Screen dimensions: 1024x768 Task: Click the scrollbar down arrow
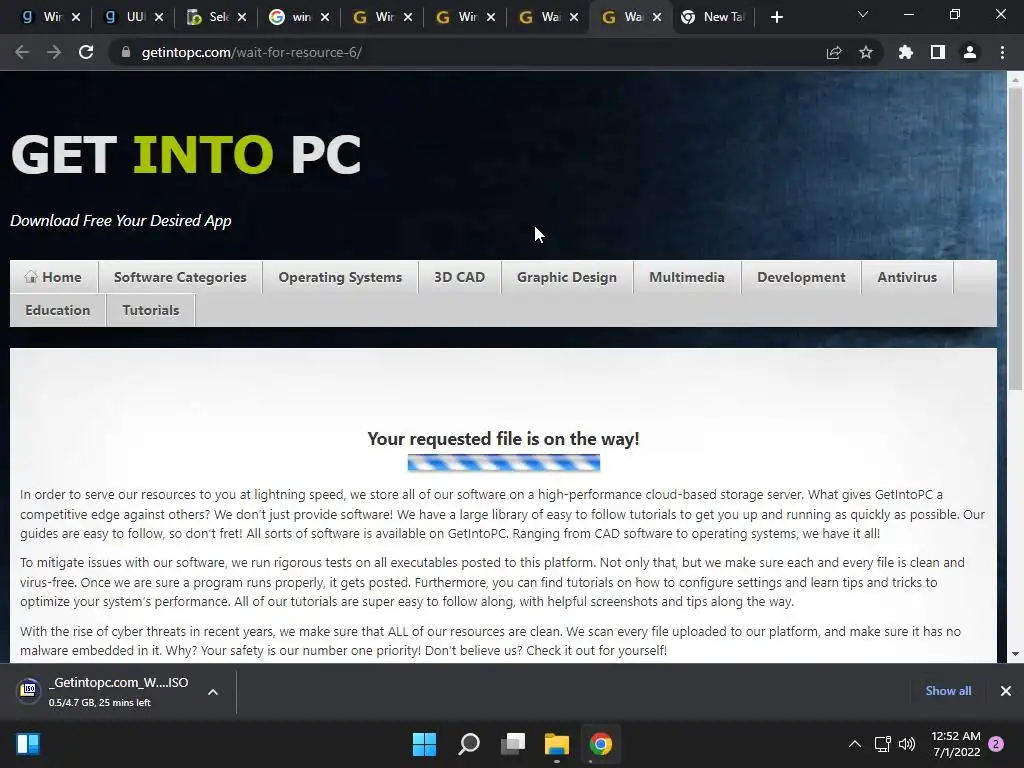pos(1015,653)
